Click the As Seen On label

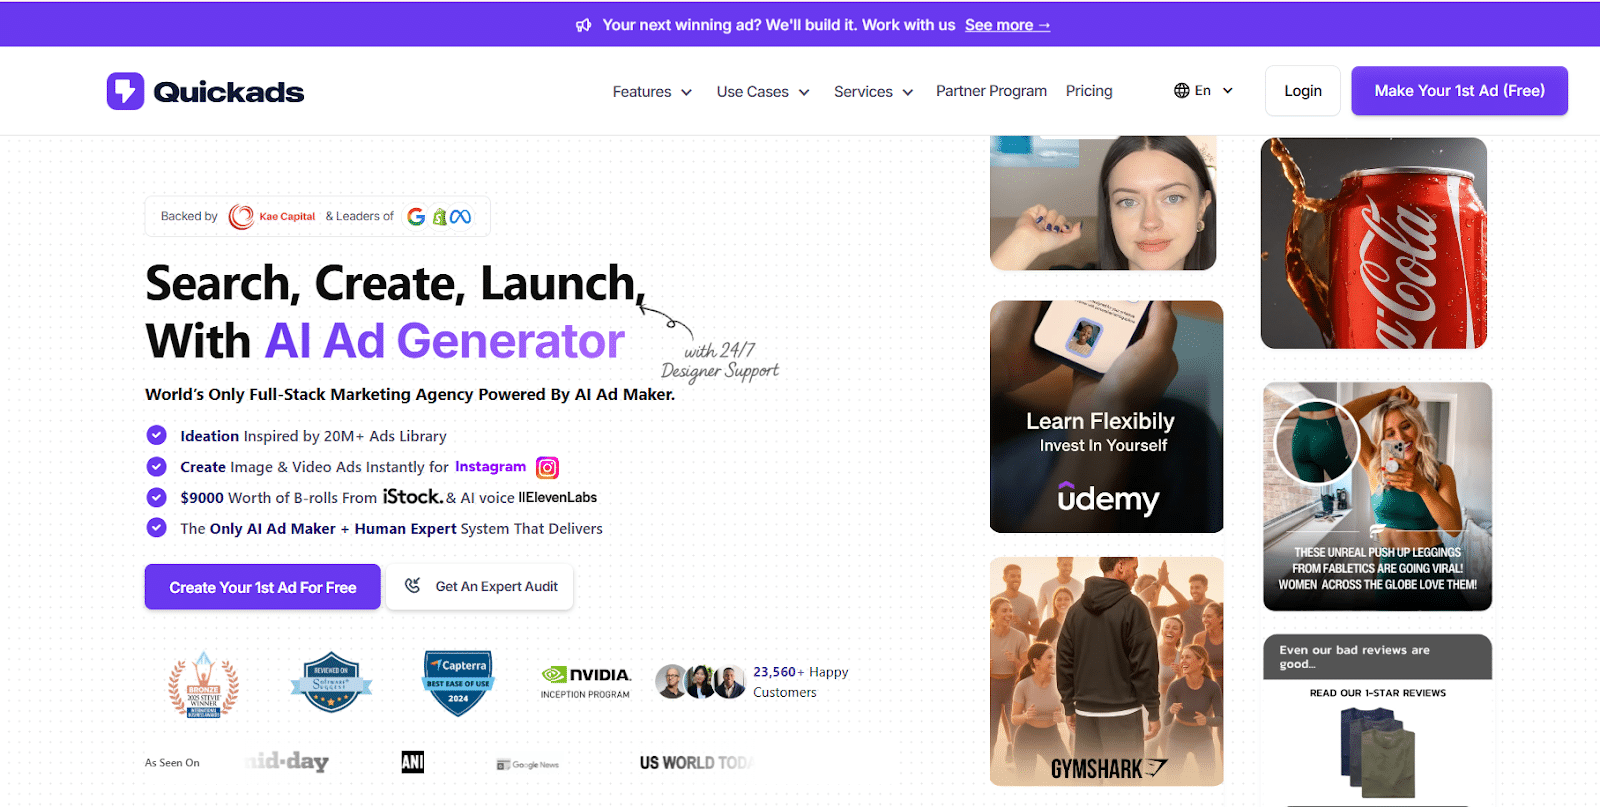(172, 762)
